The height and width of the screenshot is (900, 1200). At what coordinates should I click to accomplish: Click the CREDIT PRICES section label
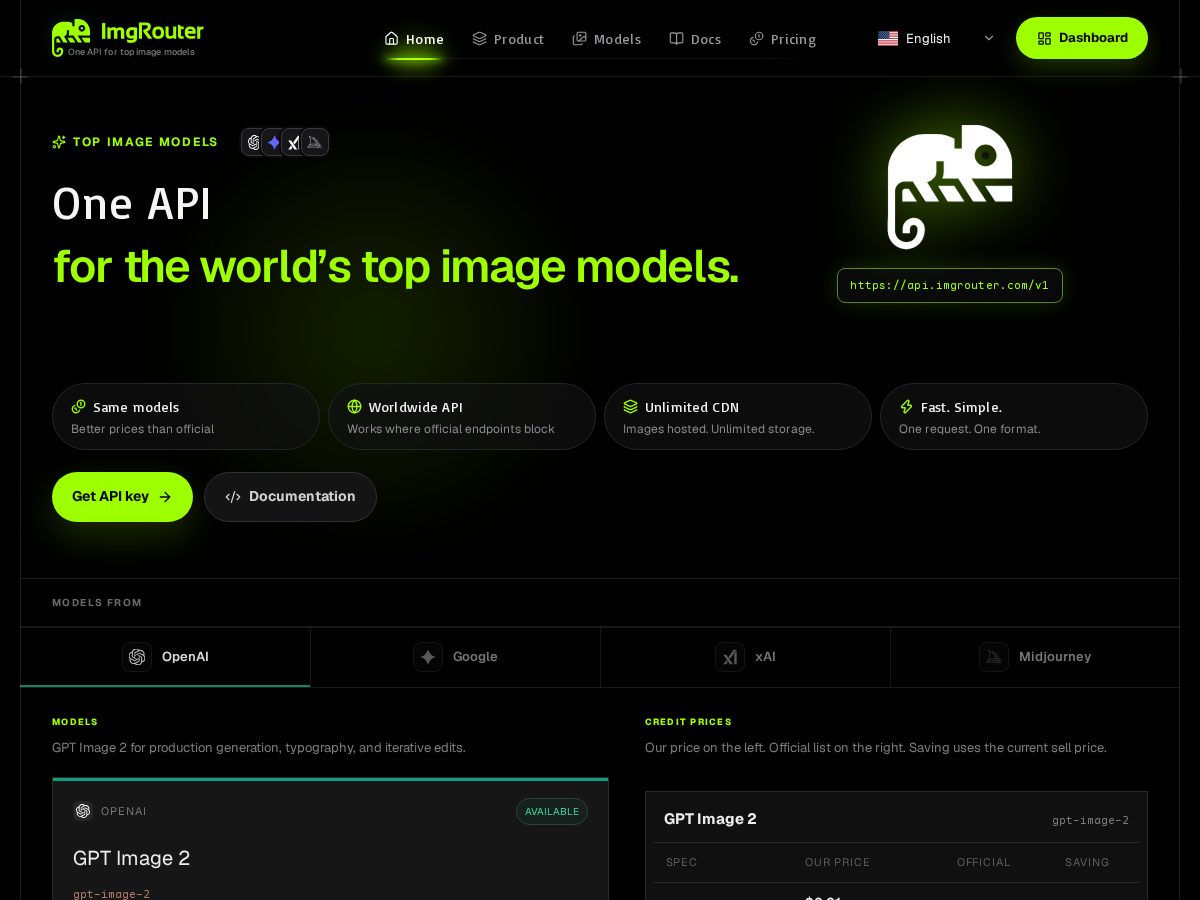(x=688, y=722)
